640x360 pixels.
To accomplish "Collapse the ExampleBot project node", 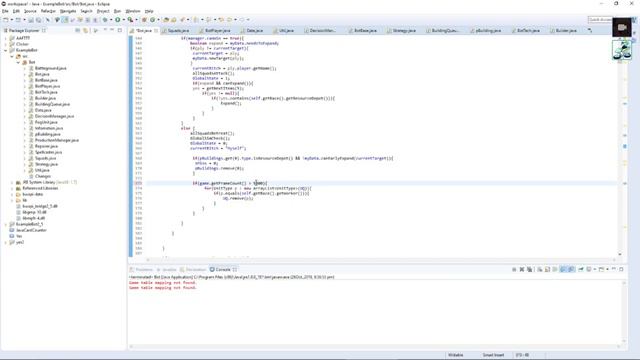I will [x=6, y=50].
